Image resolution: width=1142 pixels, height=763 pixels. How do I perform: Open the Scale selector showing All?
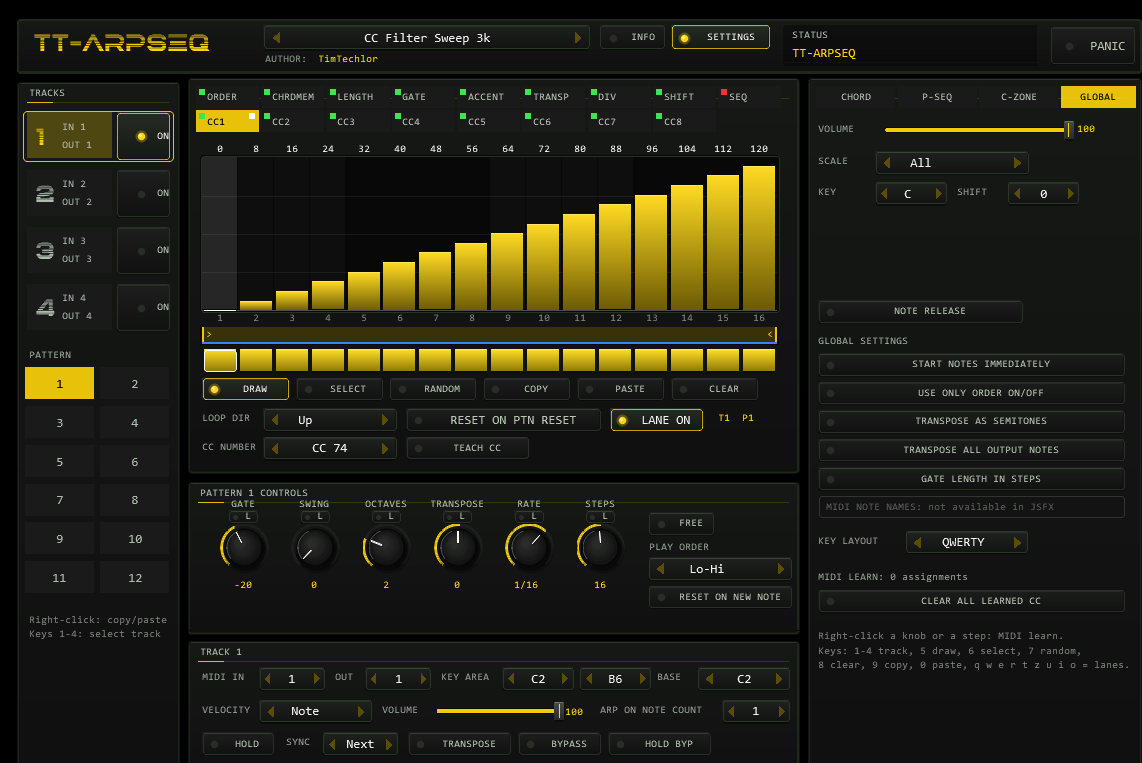tap(952, 162)
